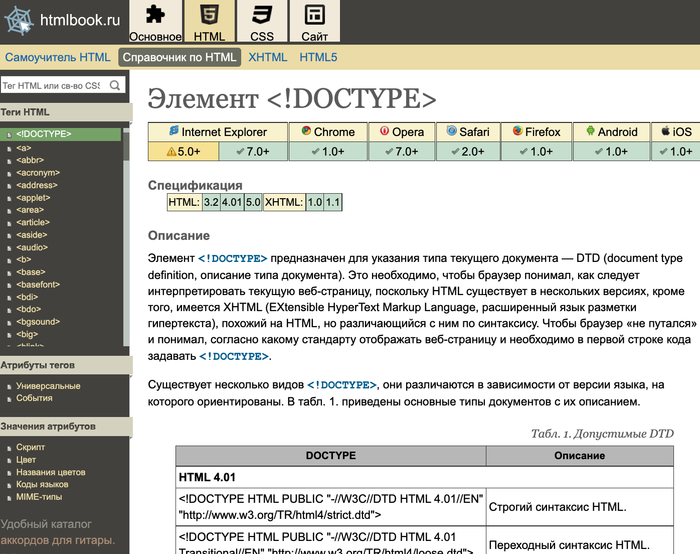Switch to Самоучитель HTML tab
Screen dimensions: 700x554
57,57
